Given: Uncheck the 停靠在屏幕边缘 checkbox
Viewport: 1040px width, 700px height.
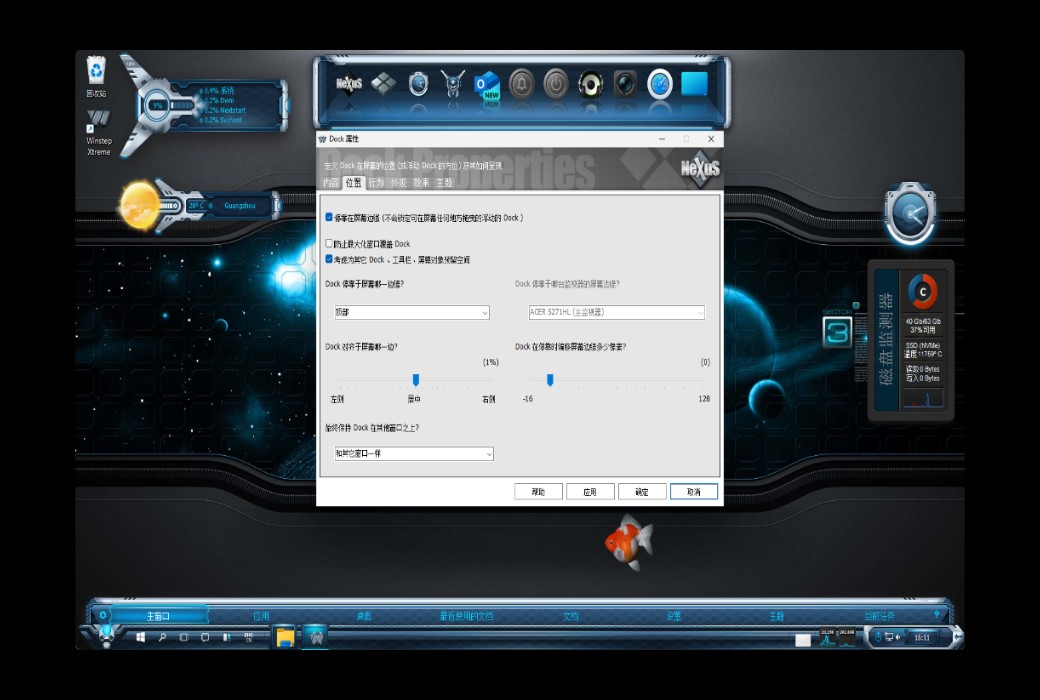Looking at the screenshot, I should (328, 219).
